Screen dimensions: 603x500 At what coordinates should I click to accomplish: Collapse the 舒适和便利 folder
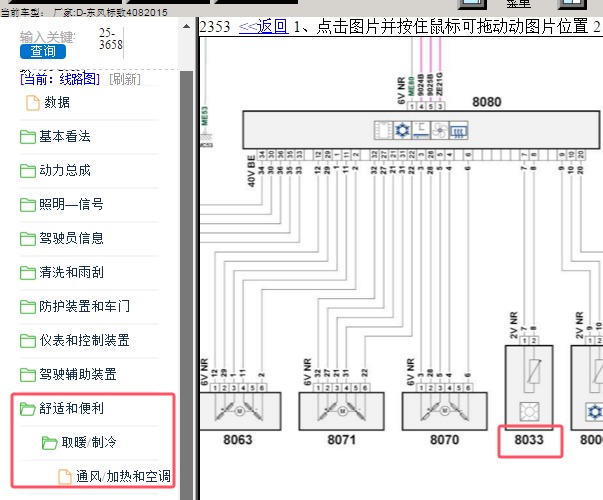tap(71, 408)
